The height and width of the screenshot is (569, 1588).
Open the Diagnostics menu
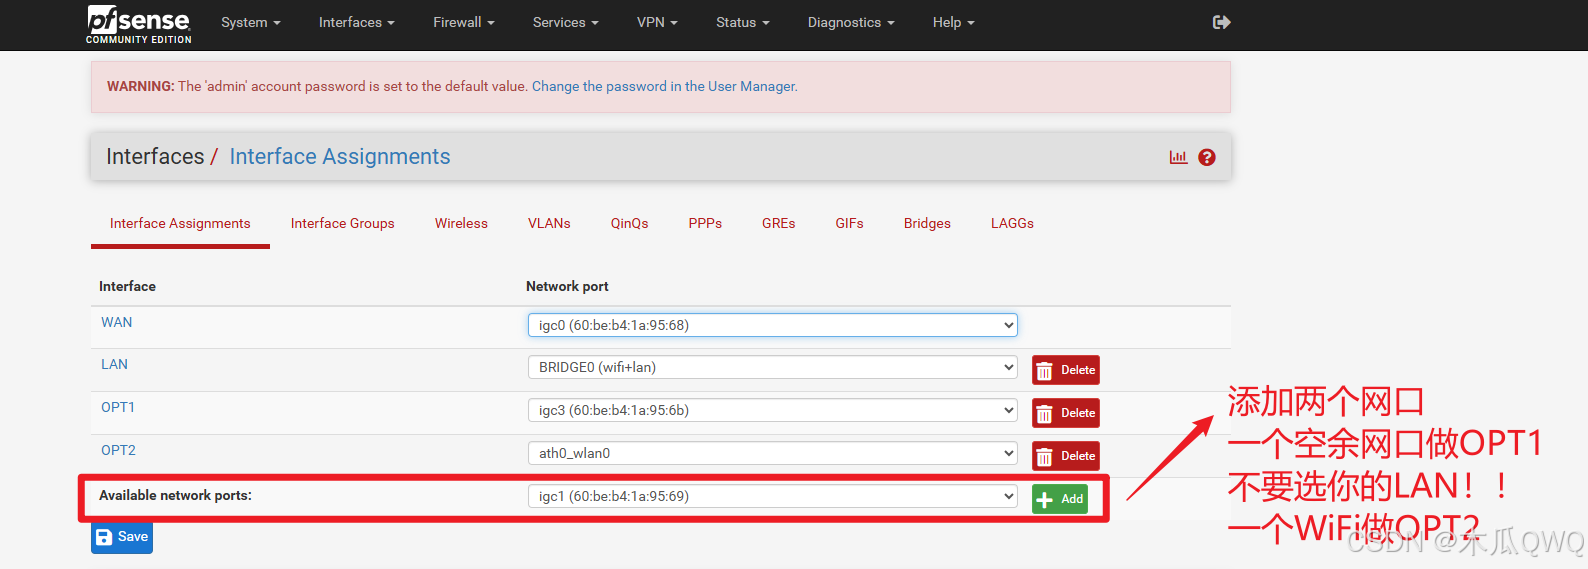[x=851, y=22]
